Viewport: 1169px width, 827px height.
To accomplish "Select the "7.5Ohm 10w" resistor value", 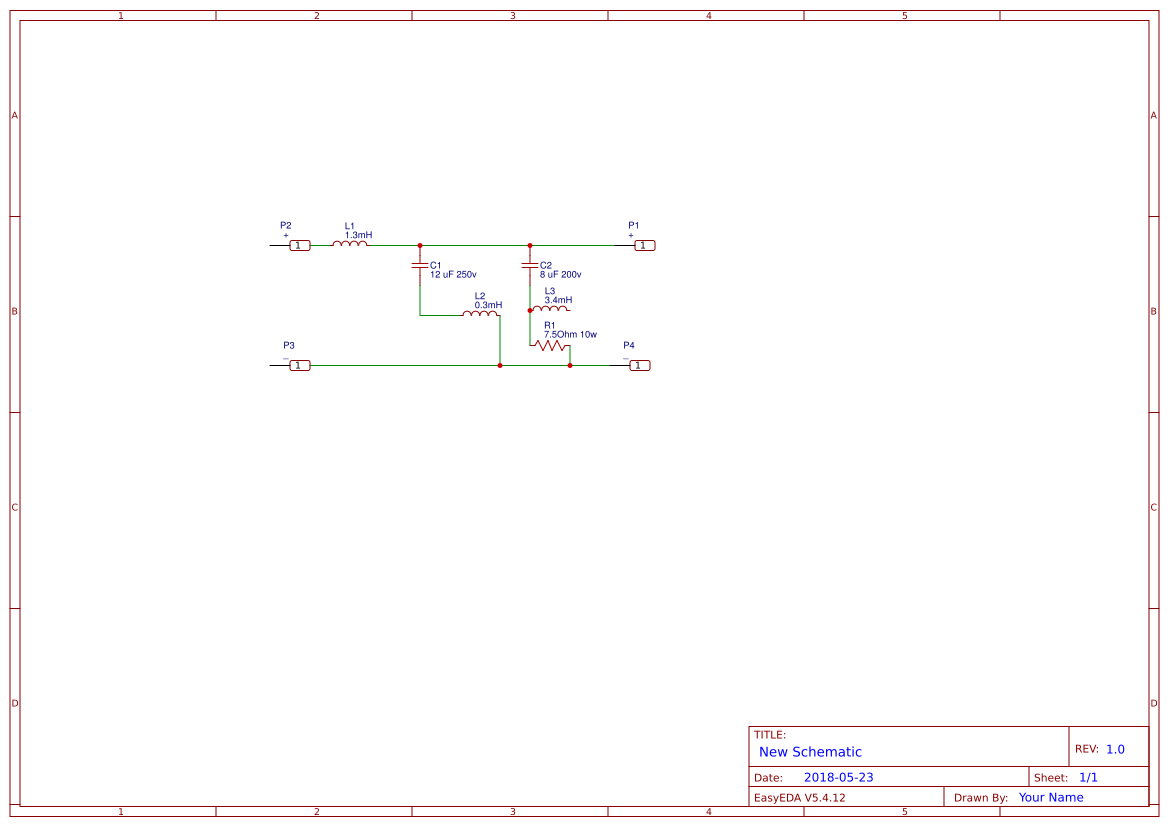I will [x=570, y=335].
